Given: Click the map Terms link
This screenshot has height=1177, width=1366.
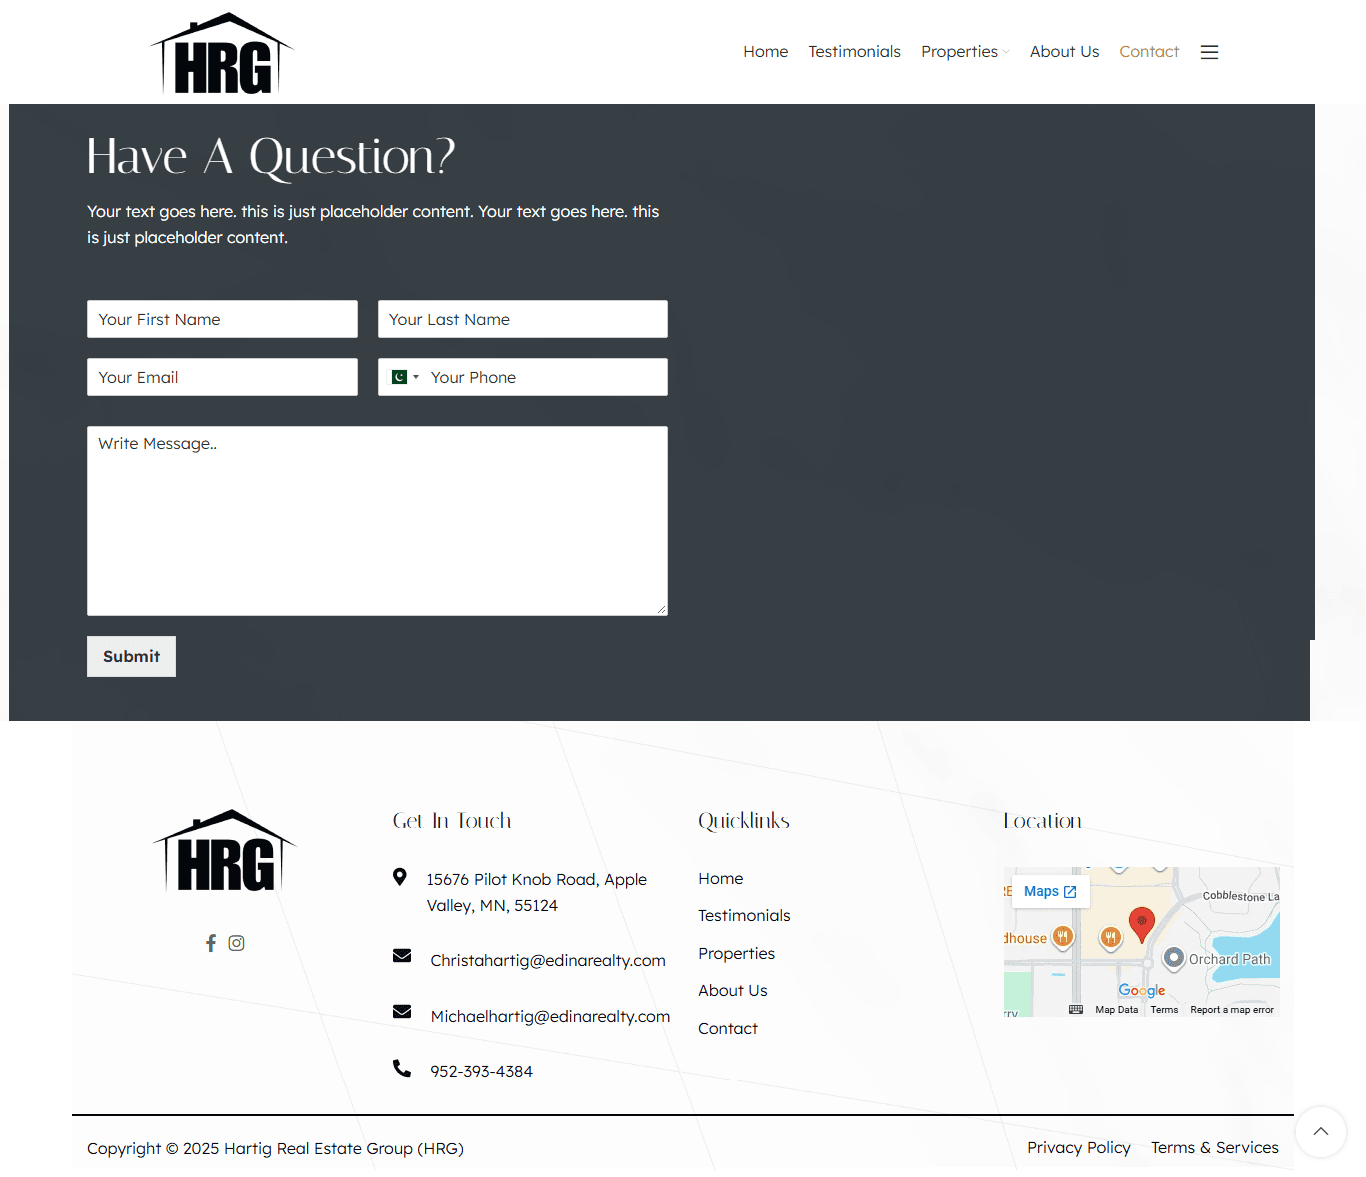Looking at the screenshot, I should 1164,1010.
